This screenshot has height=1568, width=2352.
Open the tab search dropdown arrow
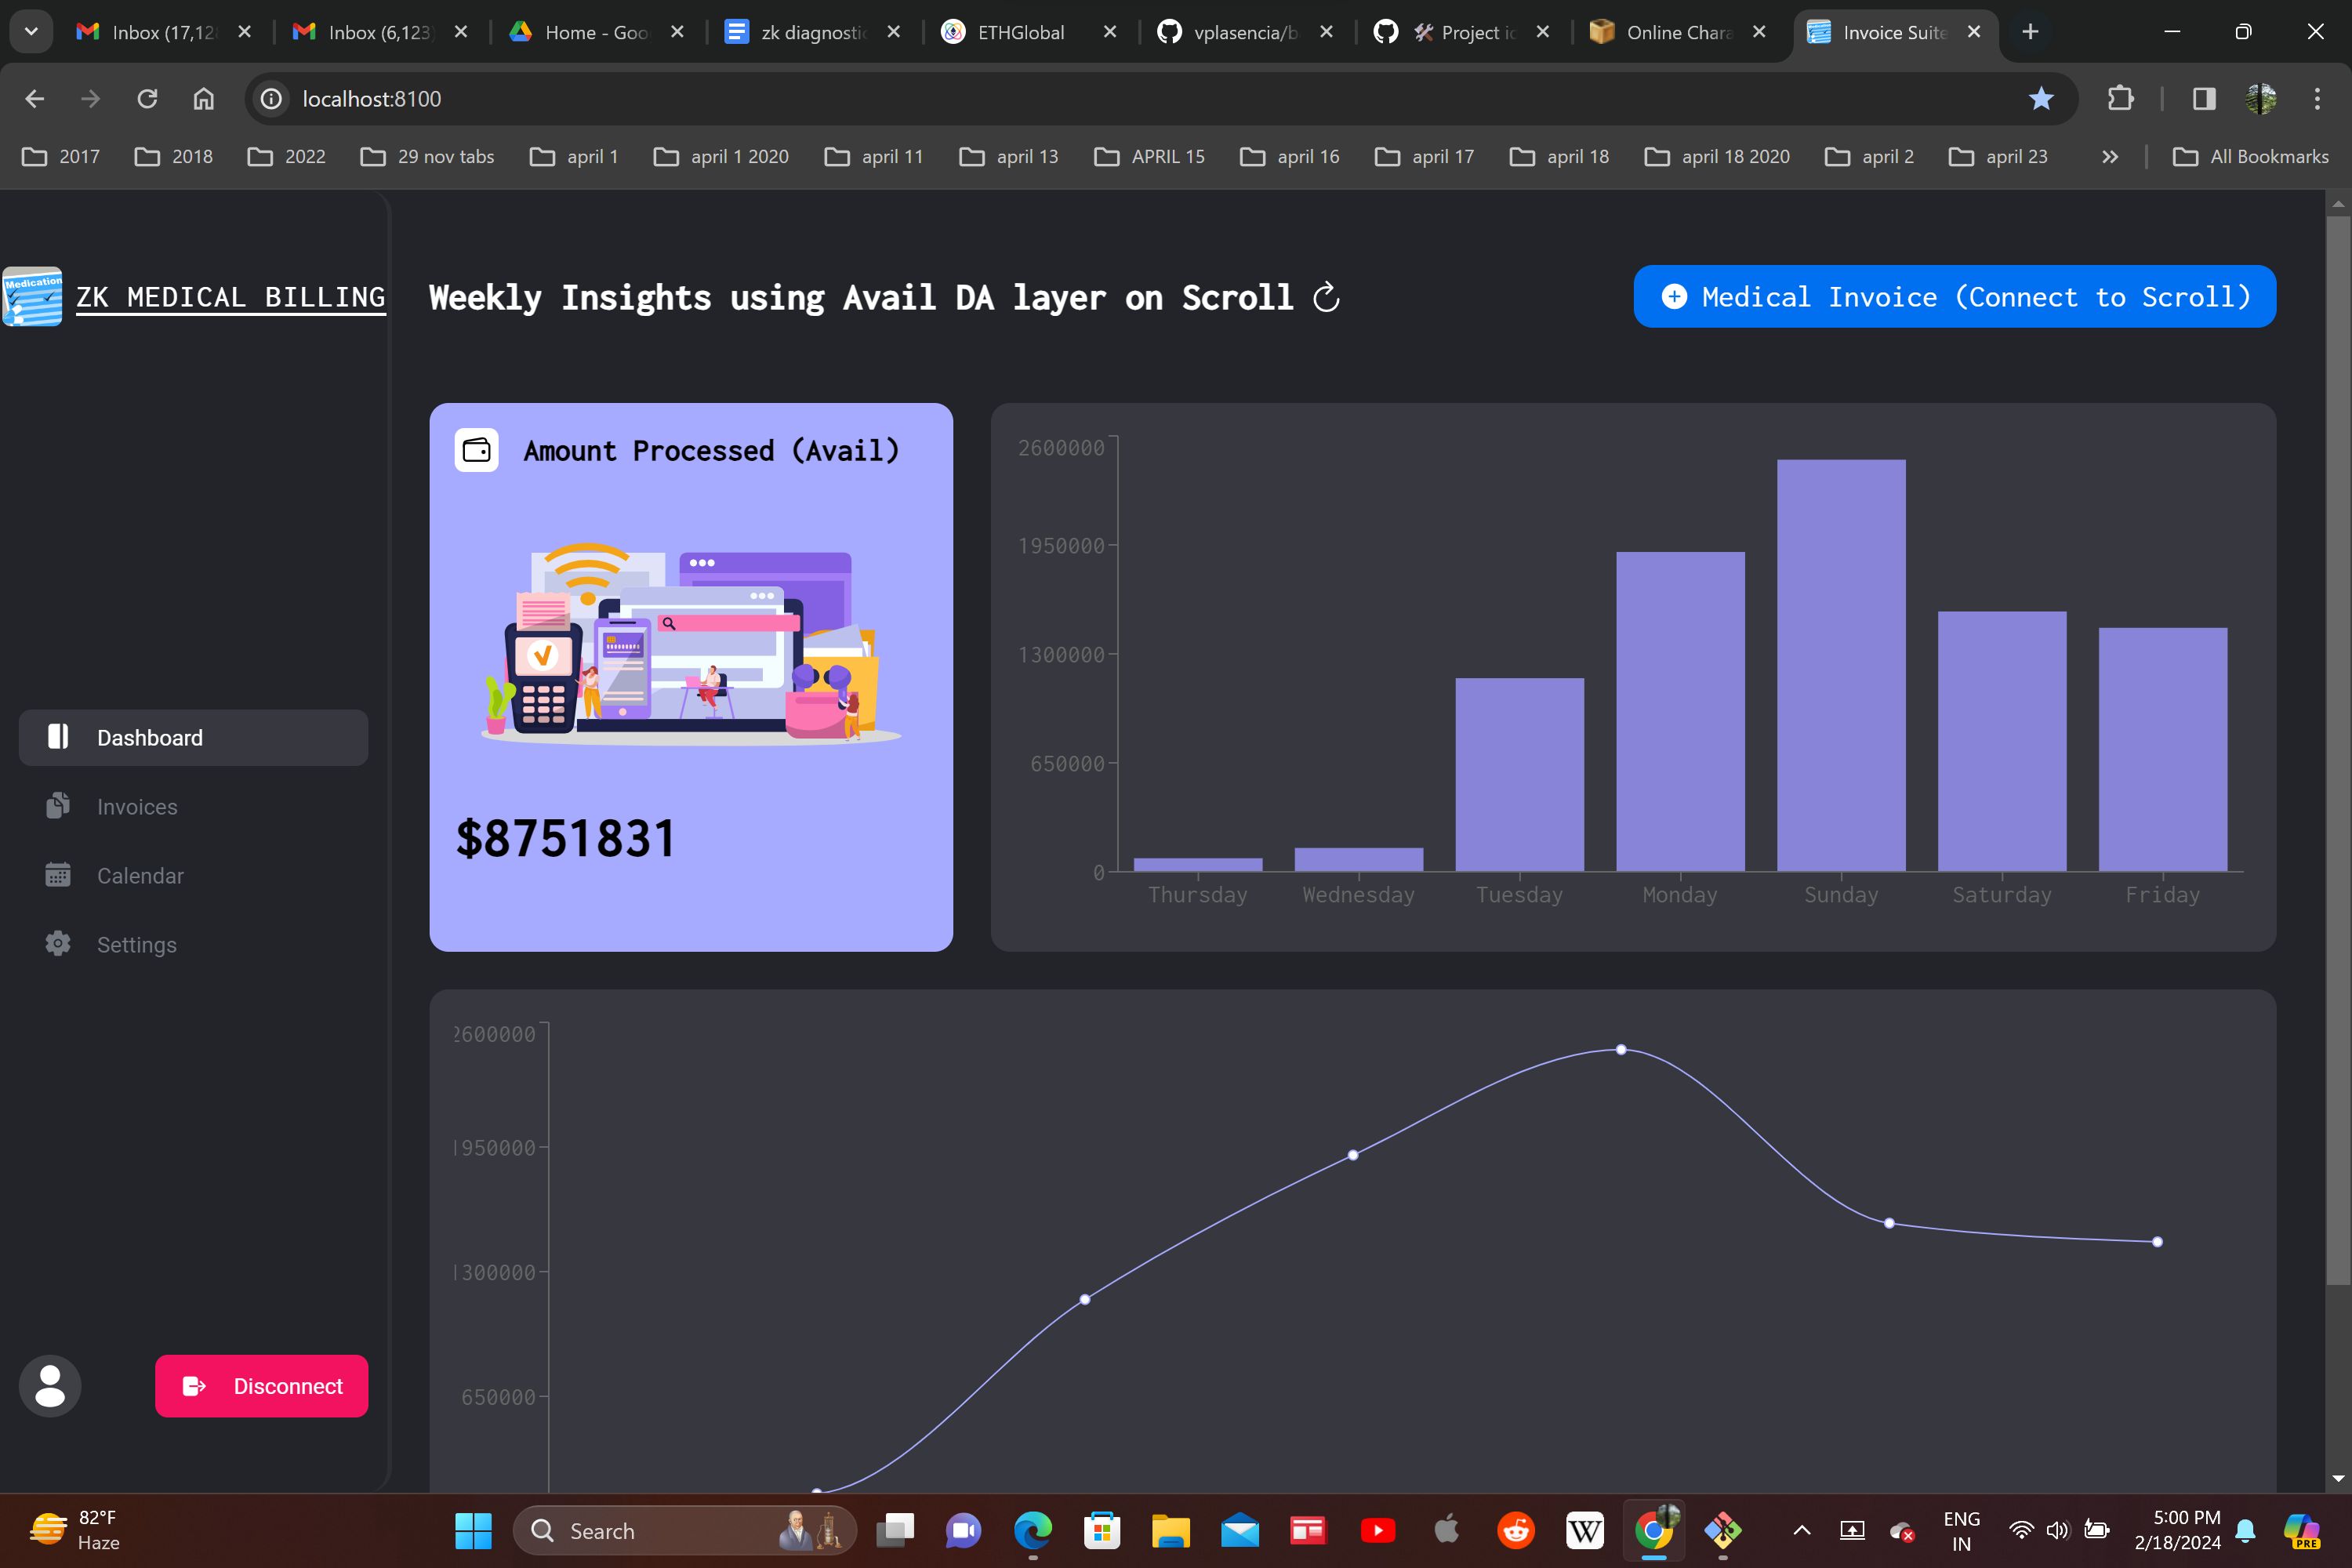(x=31, y=32)
